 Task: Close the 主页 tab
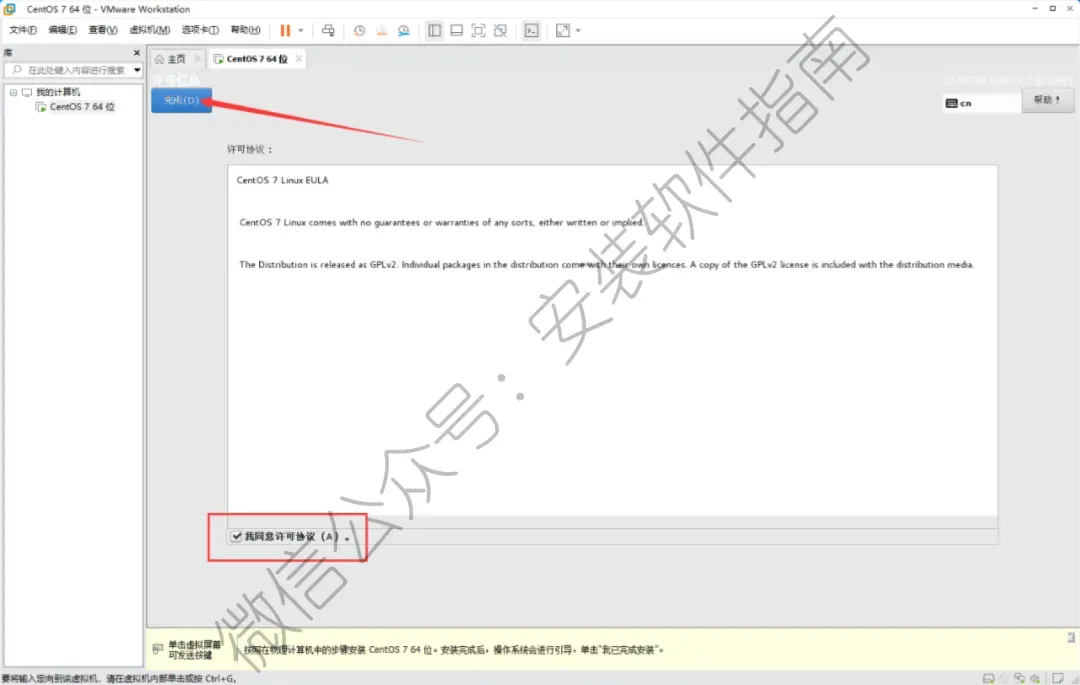198,59
